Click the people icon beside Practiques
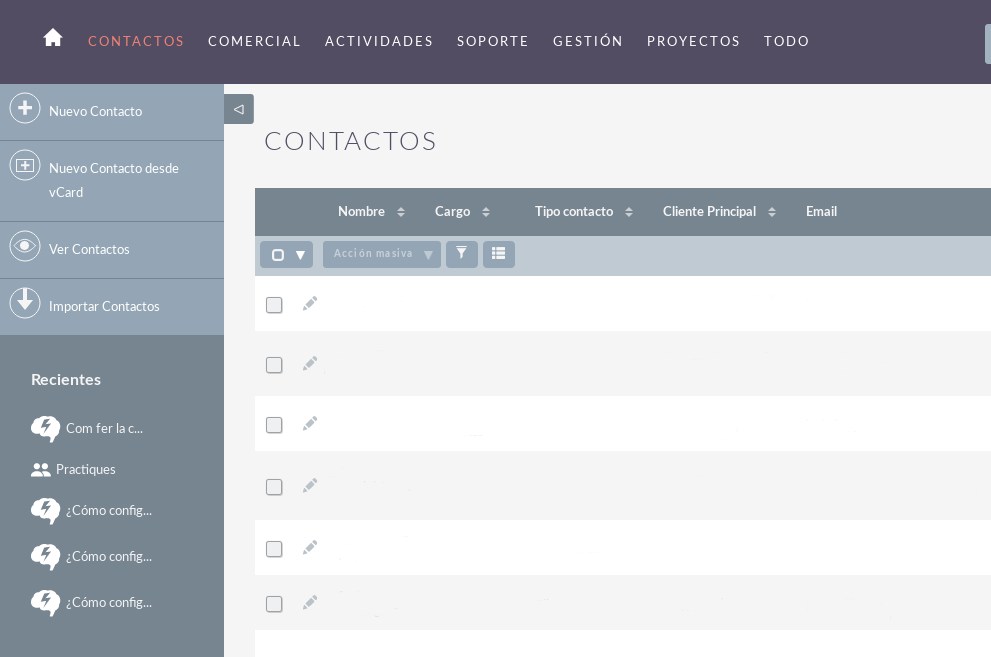Viewport: 991px width, 657px height. pyautogui.click(x=40, y=469)
